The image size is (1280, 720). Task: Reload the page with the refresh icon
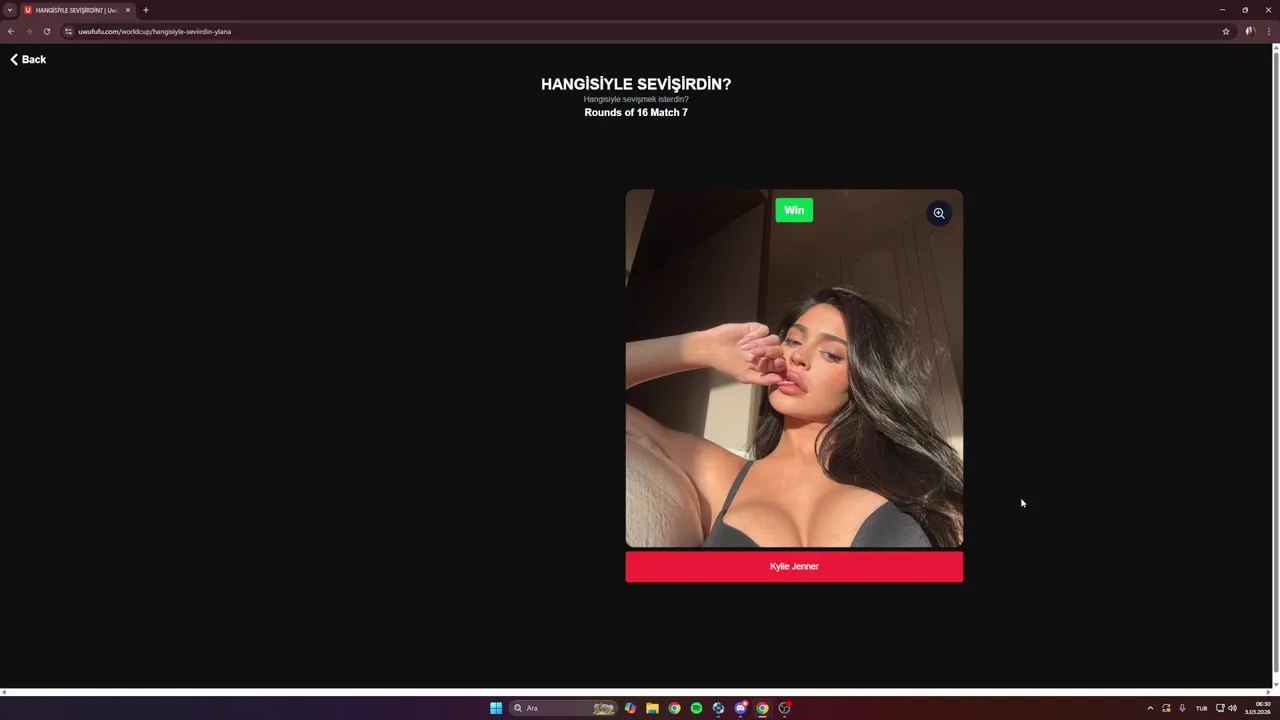coord(46,31)
